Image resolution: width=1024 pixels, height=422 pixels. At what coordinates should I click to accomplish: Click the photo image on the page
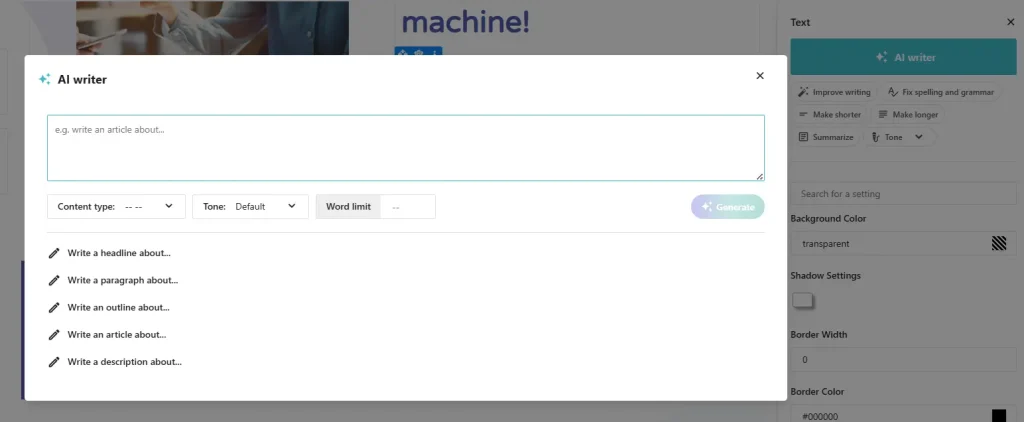click(212, 27)
